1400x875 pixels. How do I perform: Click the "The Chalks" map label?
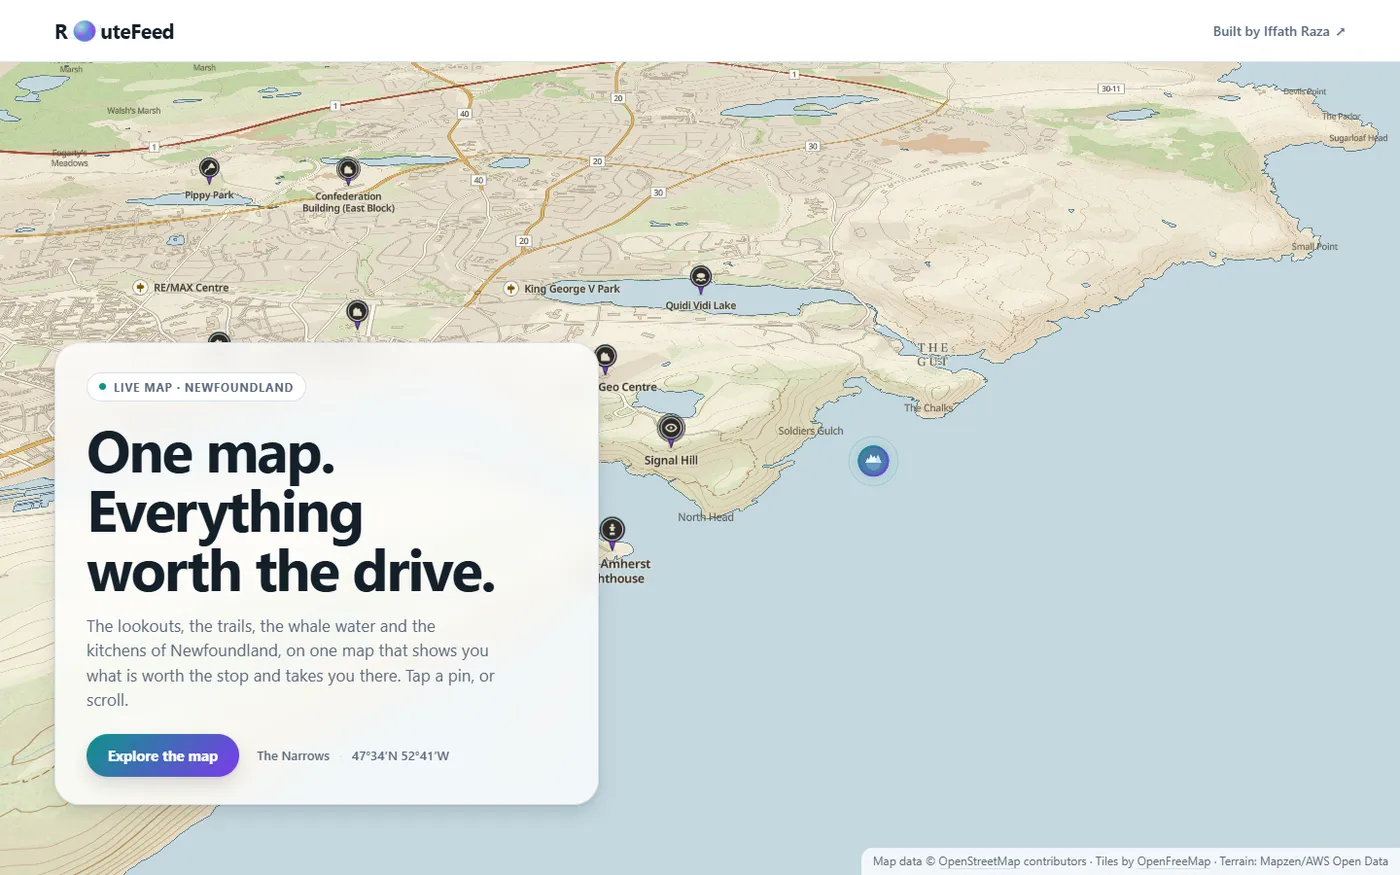[x=929, y=408]
